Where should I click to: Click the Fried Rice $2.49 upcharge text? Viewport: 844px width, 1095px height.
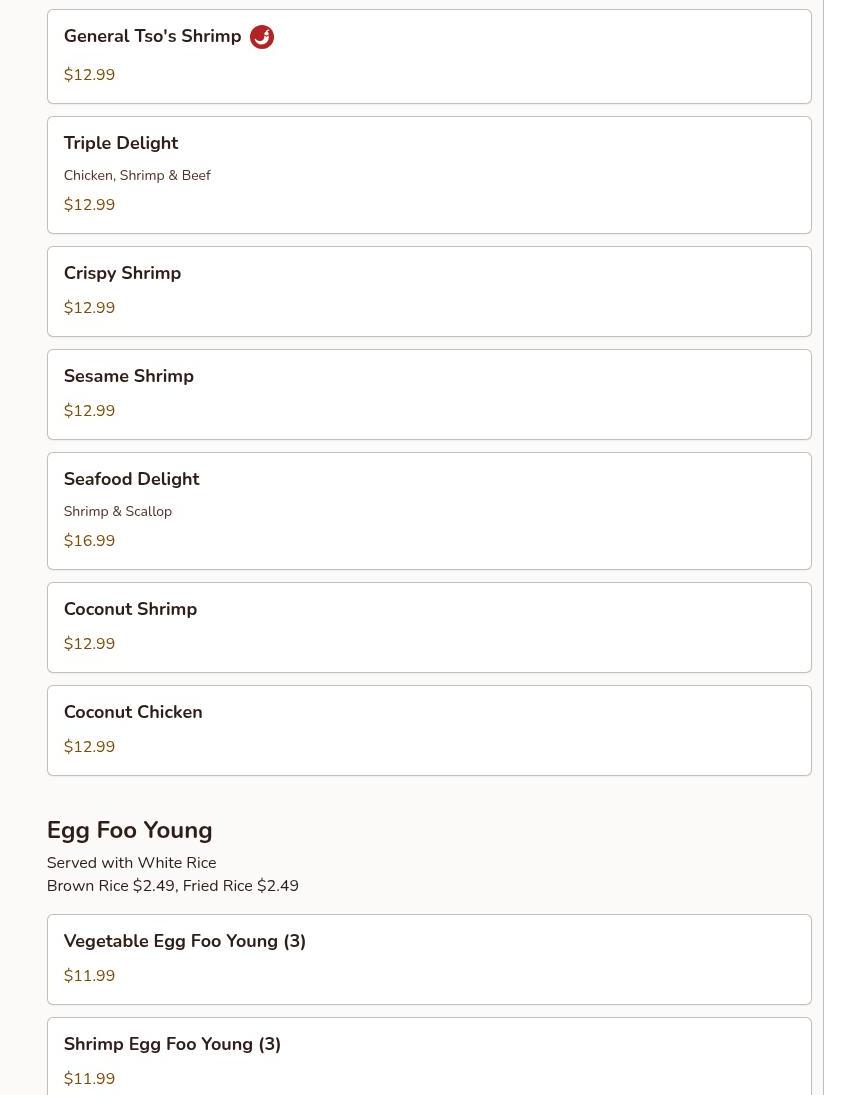(x=240, y=886)
